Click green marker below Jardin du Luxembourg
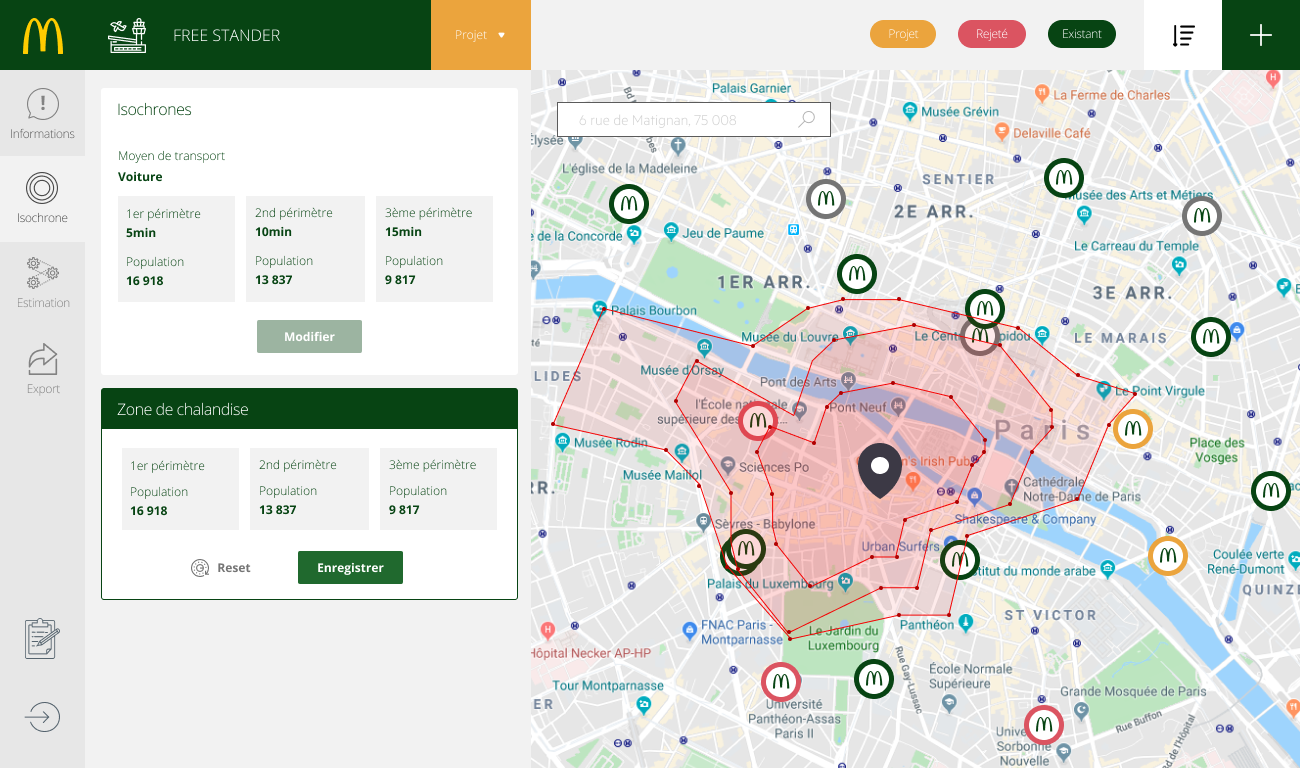 (874, 679)
